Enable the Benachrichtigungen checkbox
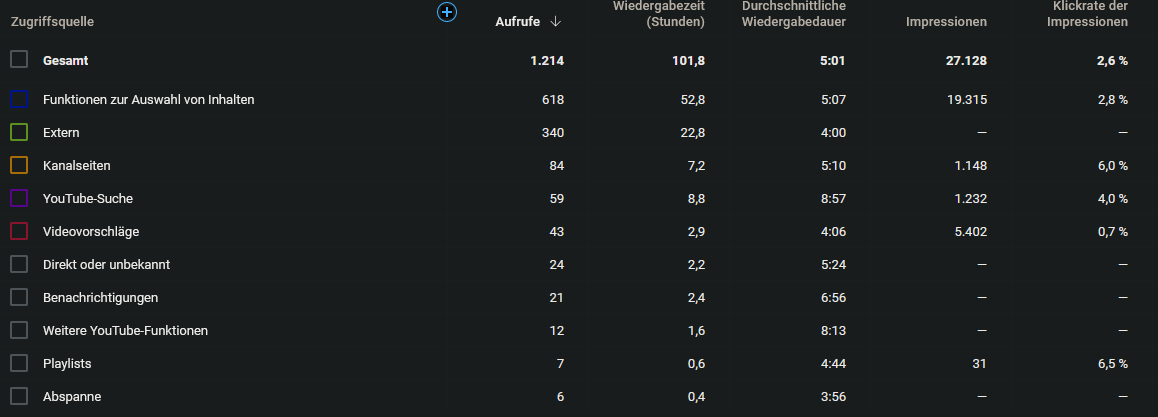 click(19, 297)
